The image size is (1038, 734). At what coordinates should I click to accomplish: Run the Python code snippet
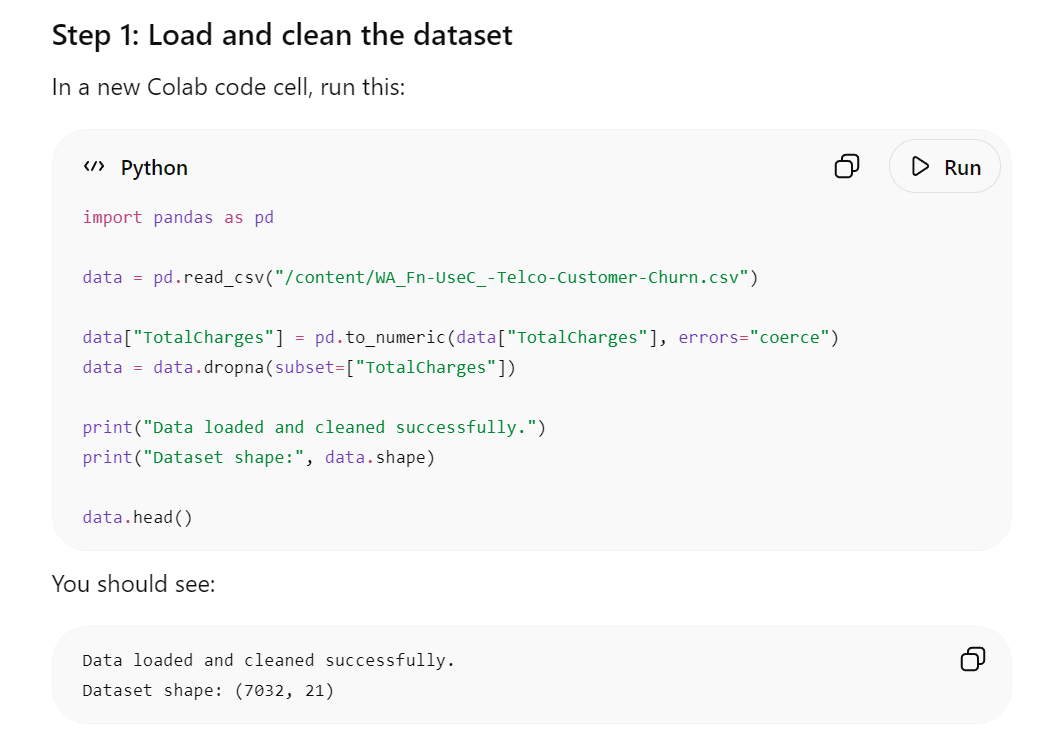coord(945,166)
